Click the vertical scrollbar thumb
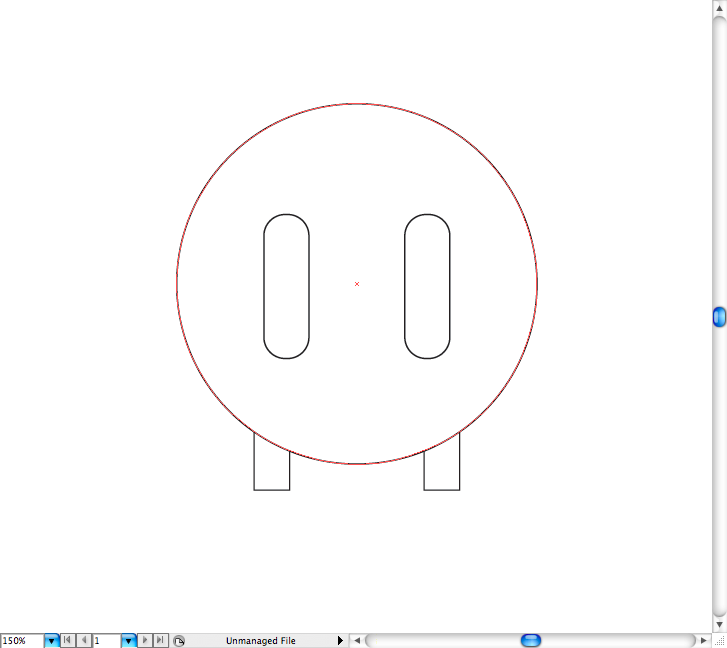This screenshot has width=727, height=648. point(719,317)
